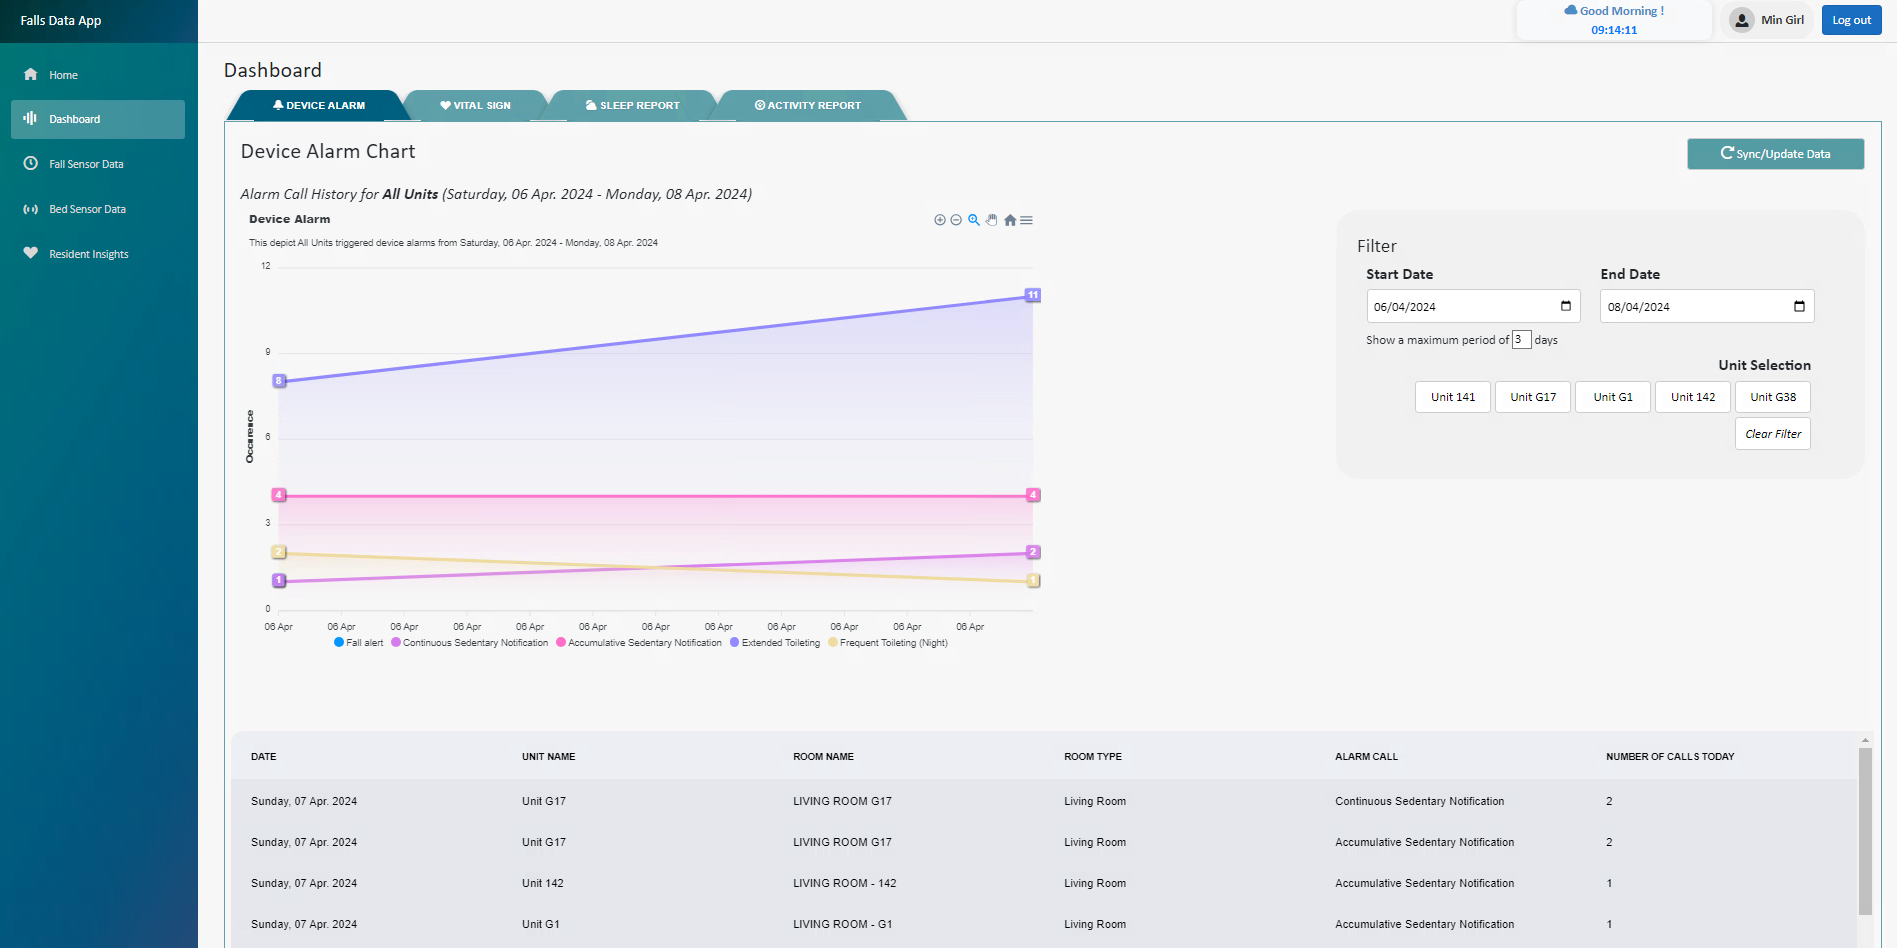Toggle Unit G38 in Unit Selection

1772,397
